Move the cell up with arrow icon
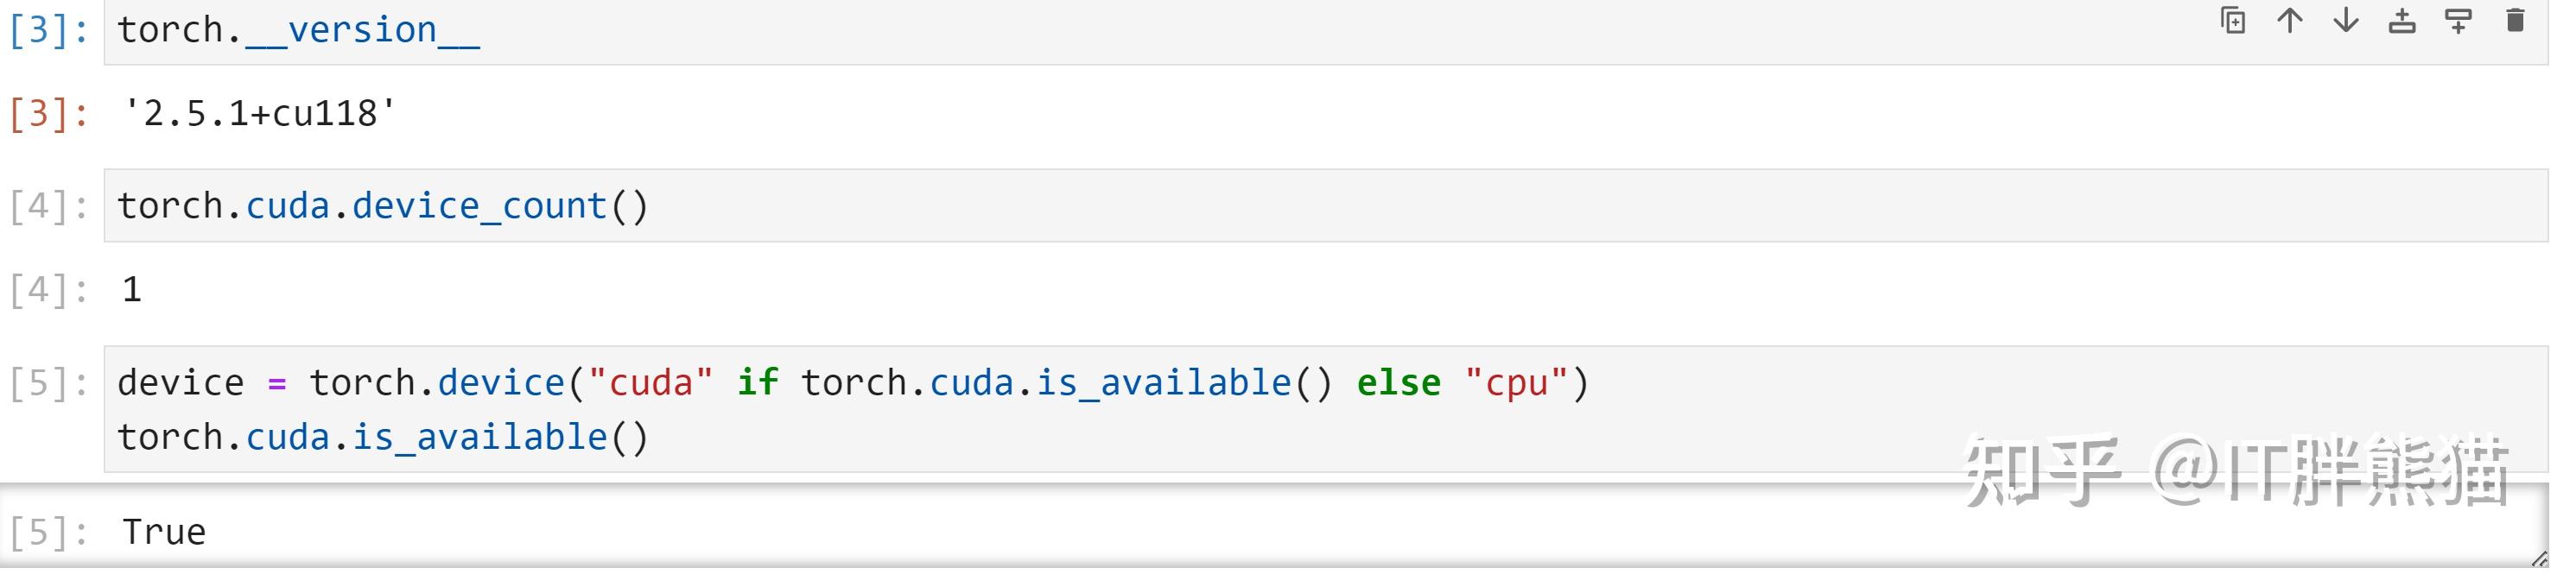The height and width of the screenshot is (574, 2576). point(2289,21)
